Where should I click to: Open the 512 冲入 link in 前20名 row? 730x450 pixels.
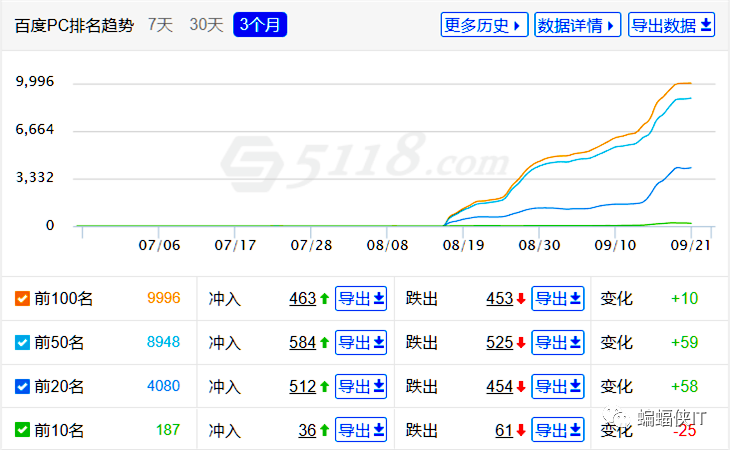[303, 386]
